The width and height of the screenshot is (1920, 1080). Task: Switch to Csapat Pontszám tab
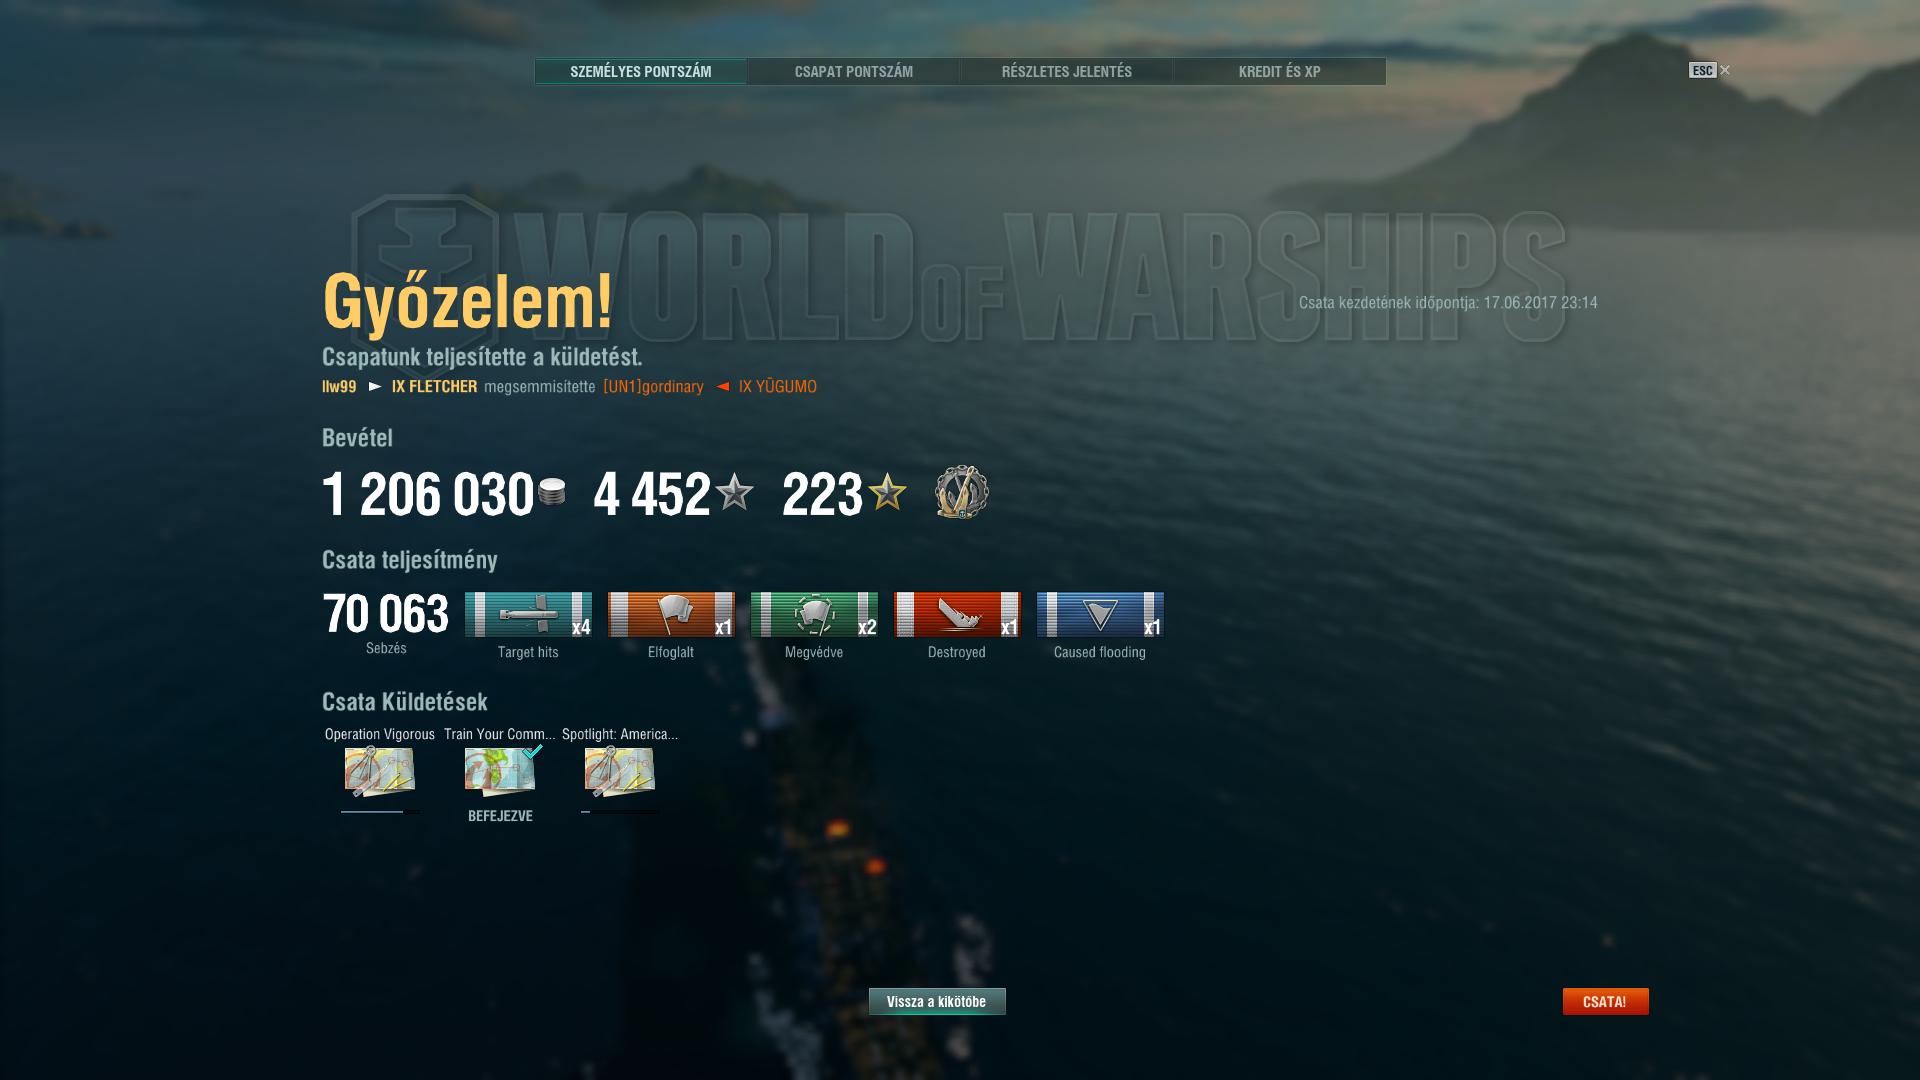click(x=854, y=71)
